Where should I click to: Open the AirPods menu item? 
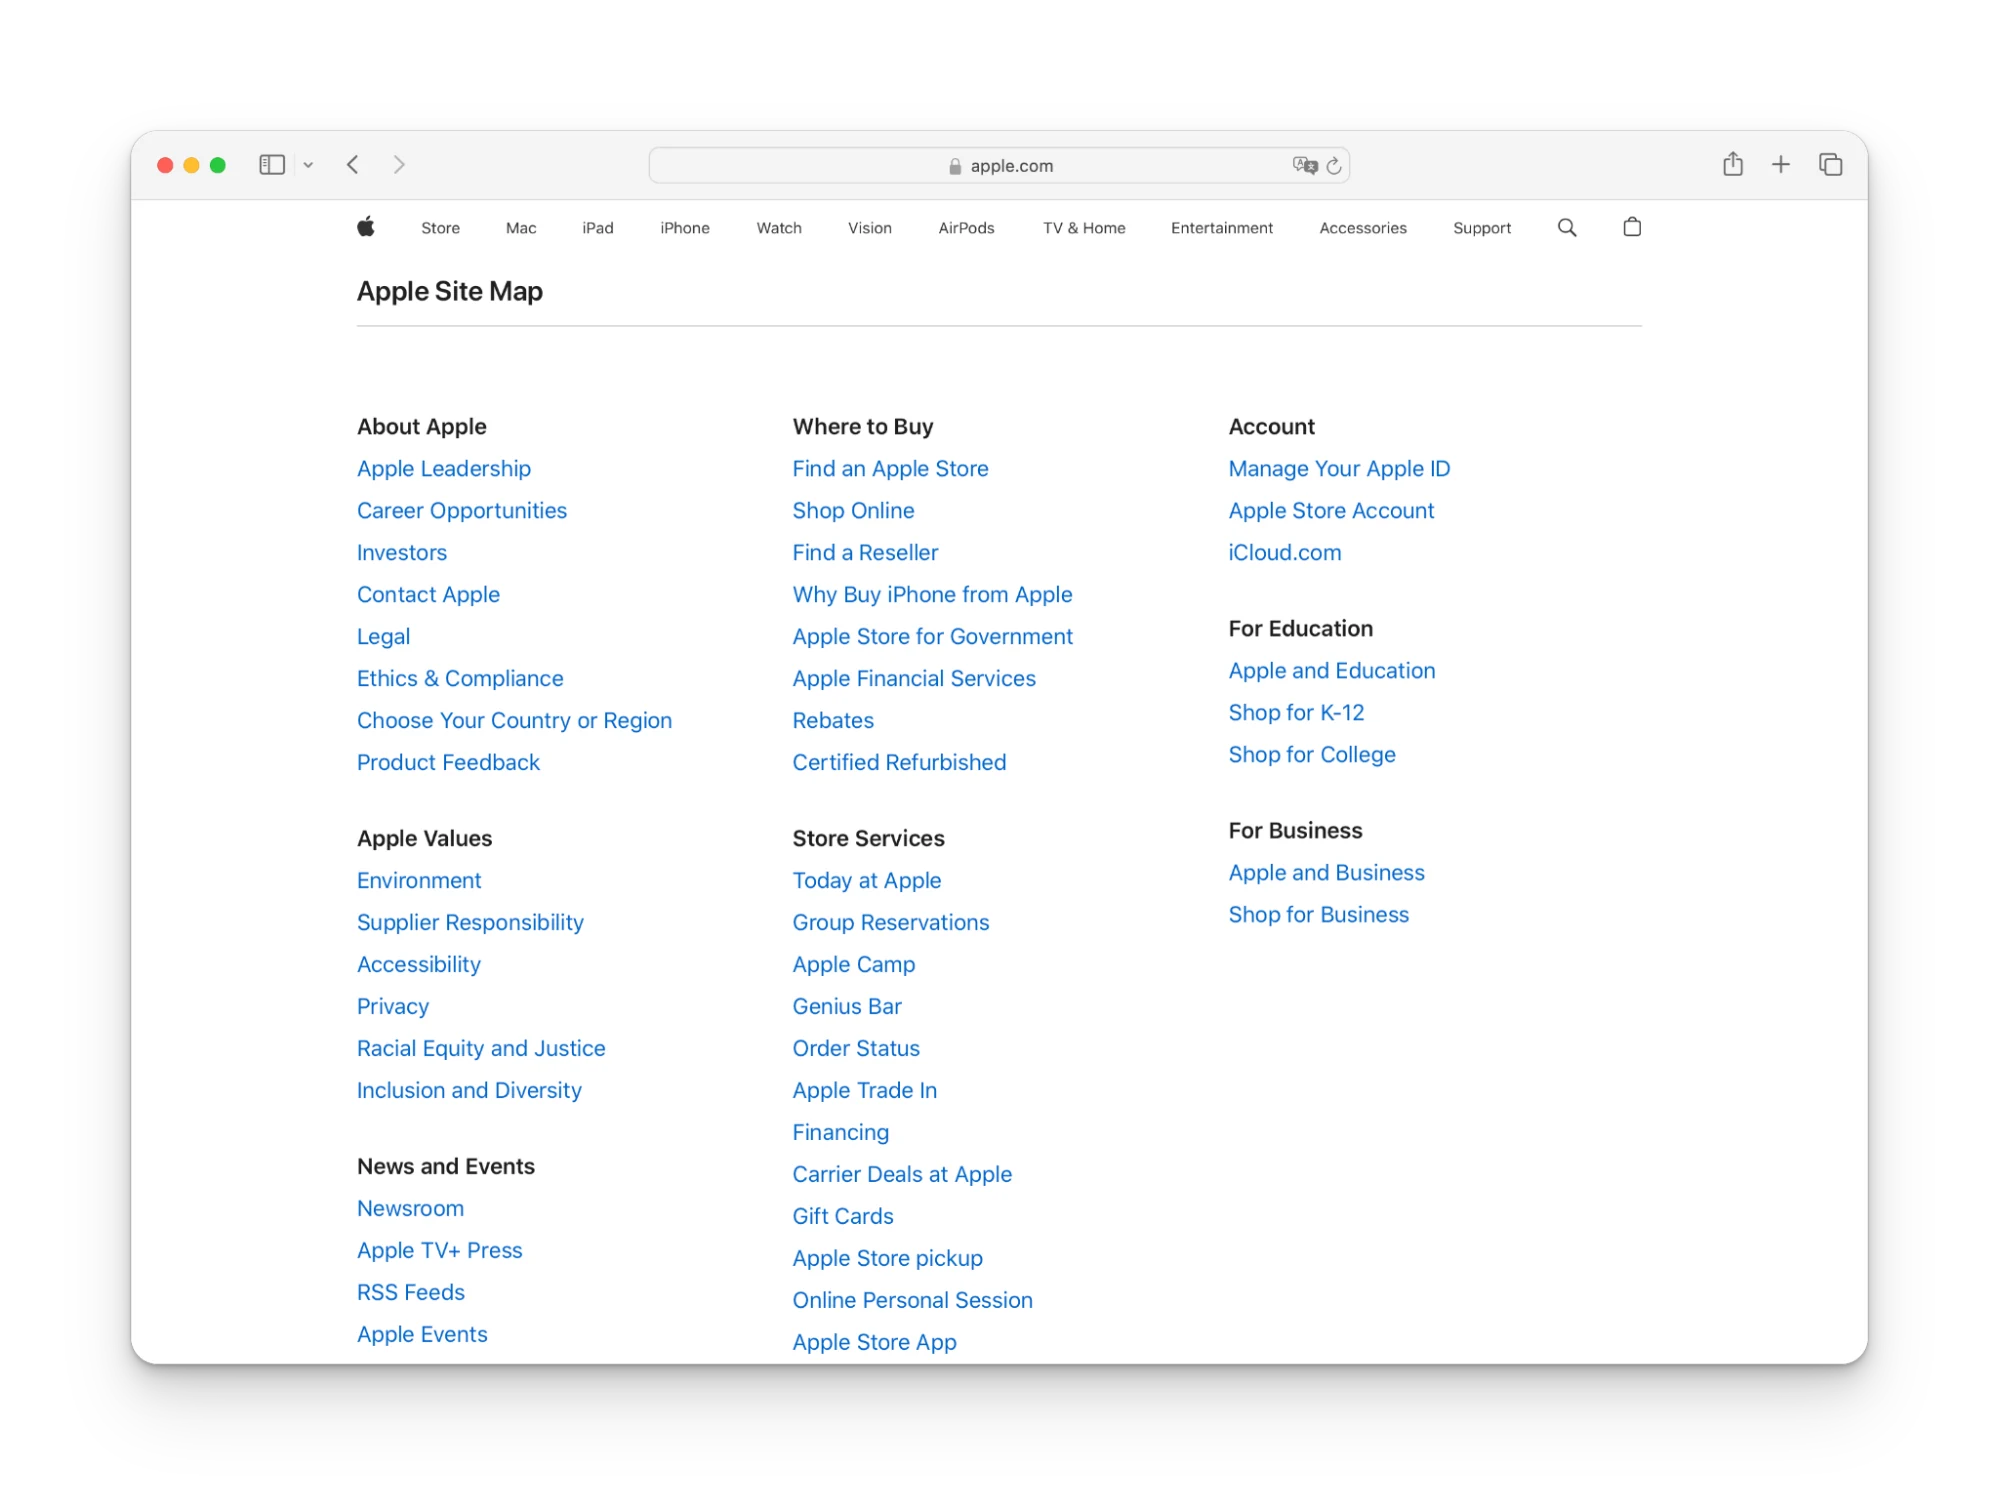click(966, 228)
